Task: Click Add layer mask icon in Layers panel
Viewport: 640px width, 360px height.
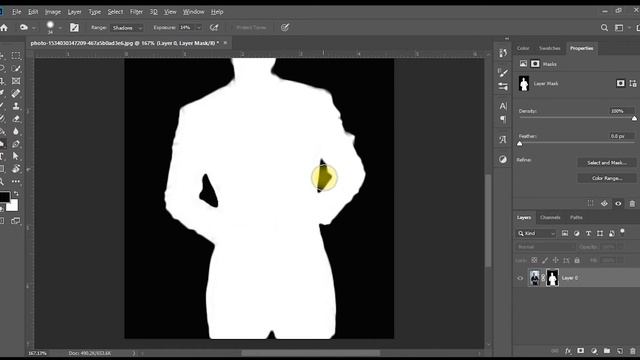Action: point(580,351)
